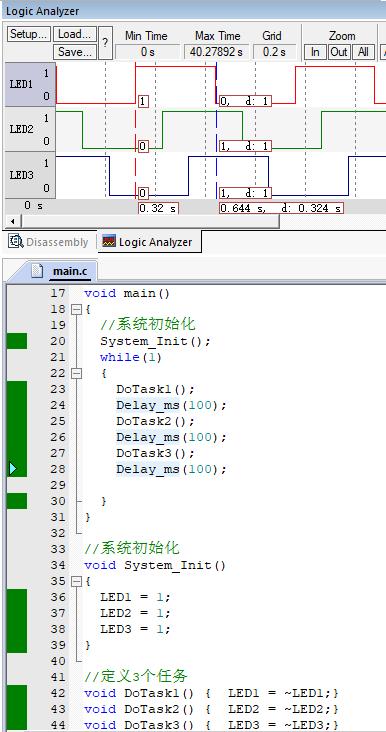Click Delay_ms(100); on line 28
The image size is (386, 732).
click(x=171, y=469)
